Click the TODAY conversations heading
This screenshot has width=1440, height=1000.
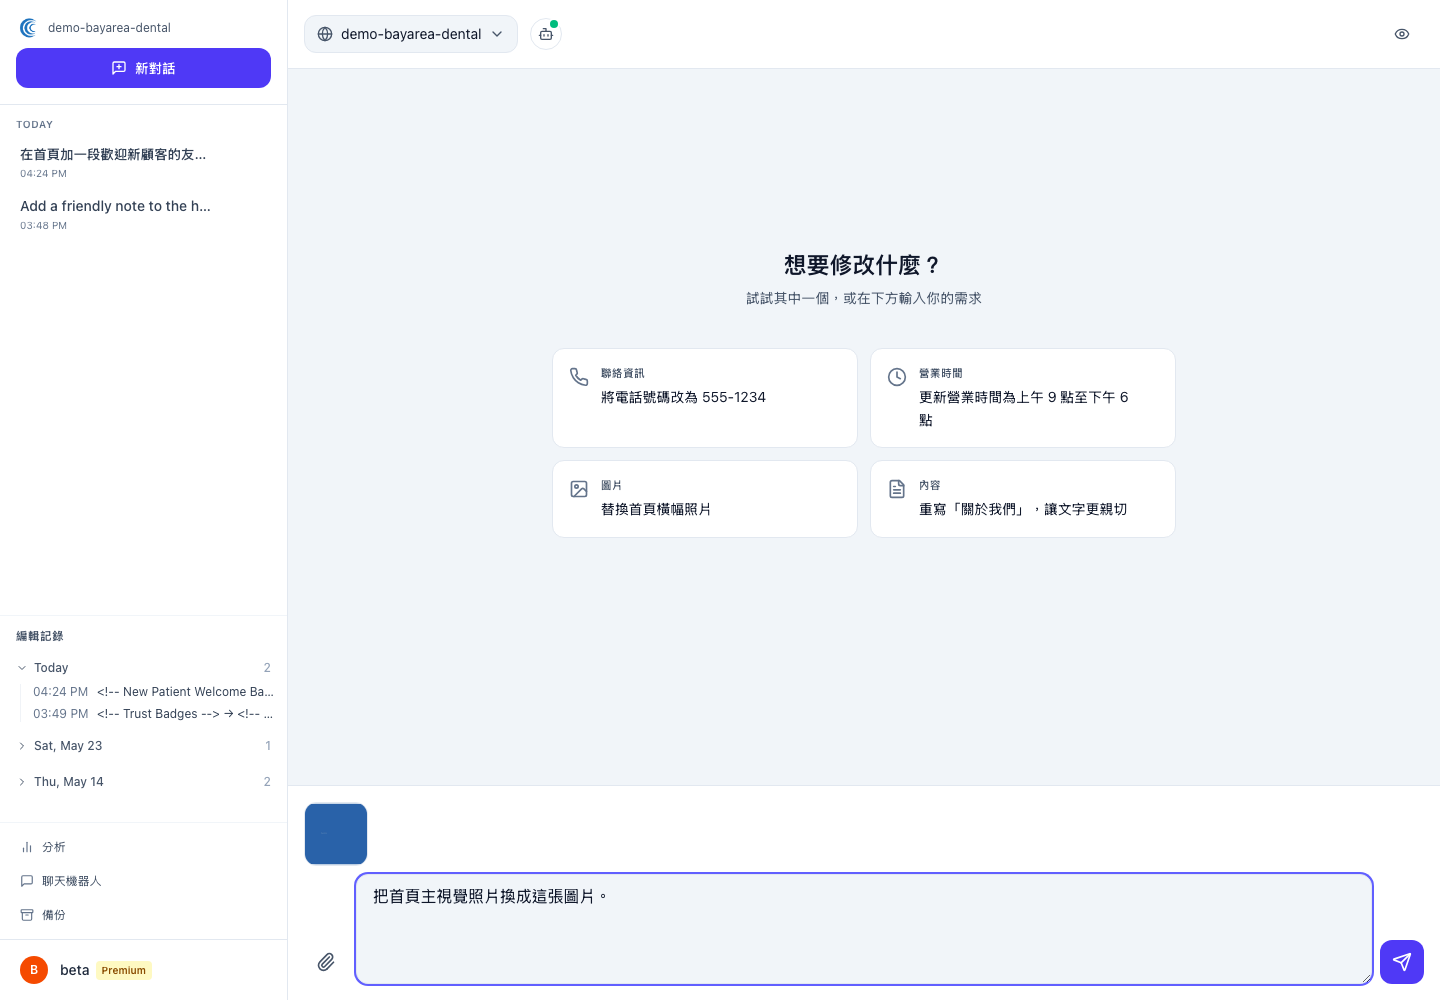coord(35,125)
